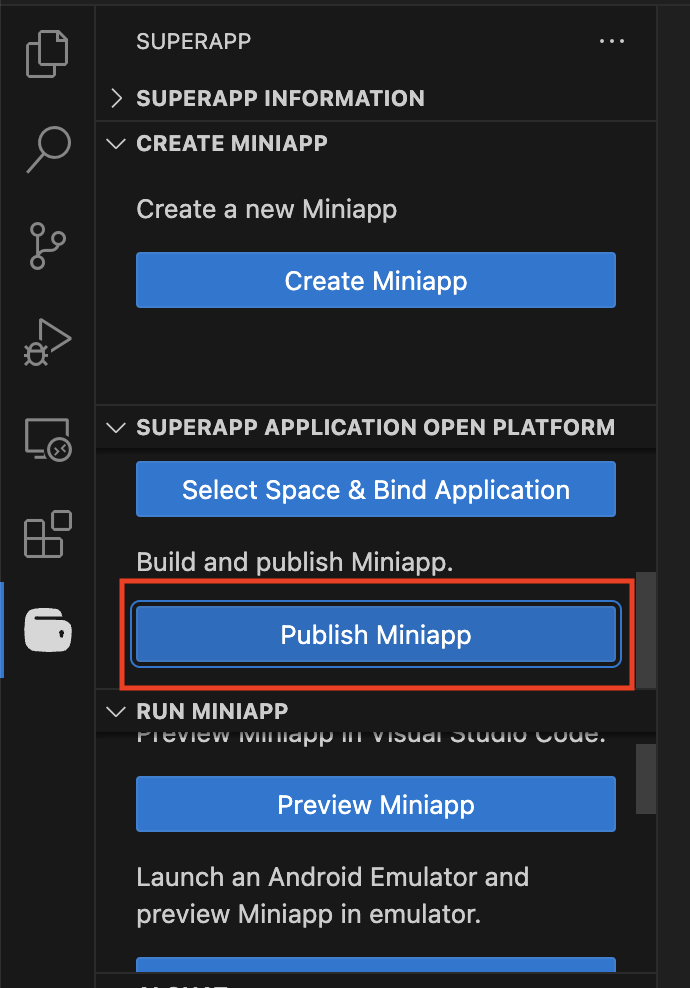
Task: Click the 'Build and publish Miniapp.' text
Action: [x=295, y=561]
